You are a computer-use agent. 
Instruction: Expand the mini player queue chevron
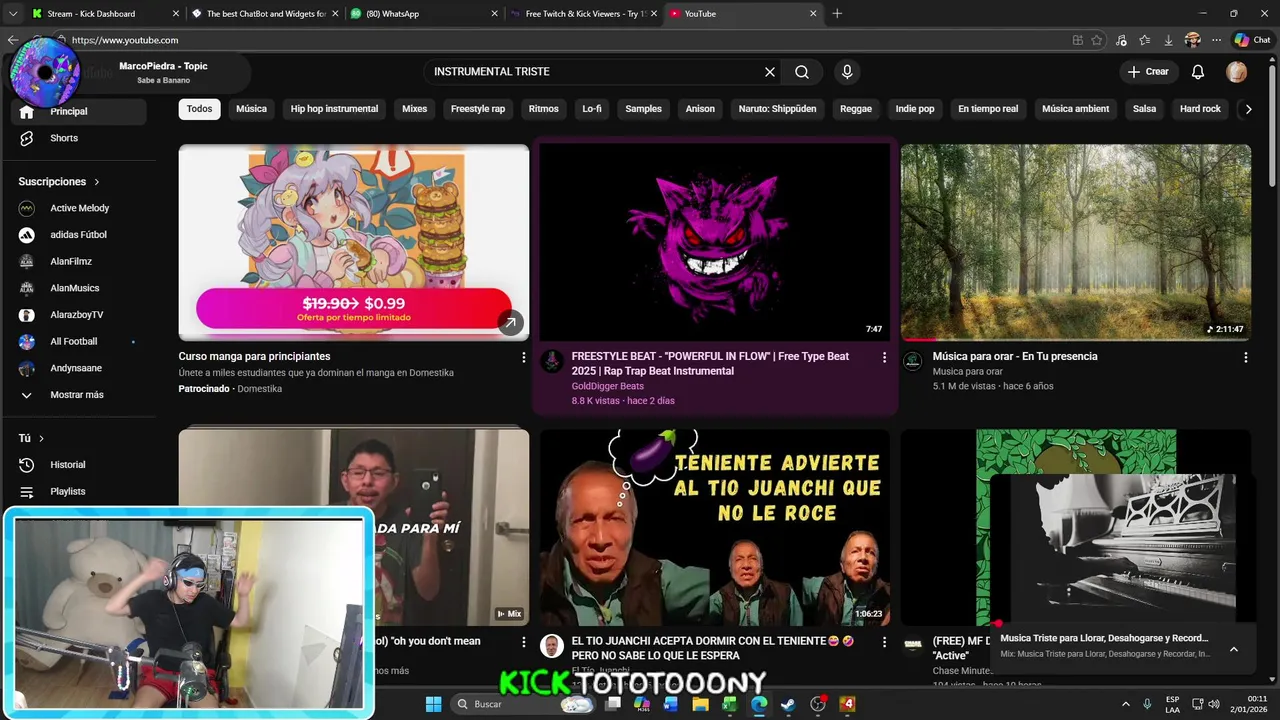tap(1234, 649)
